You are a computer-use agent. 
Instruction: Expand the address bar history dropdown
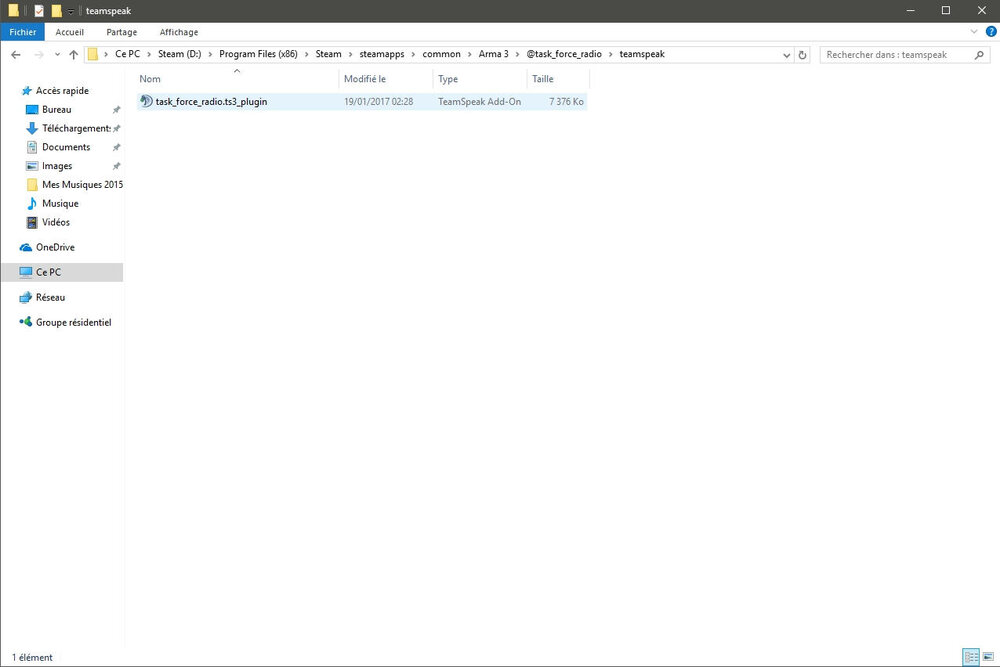tap(786, 55)
